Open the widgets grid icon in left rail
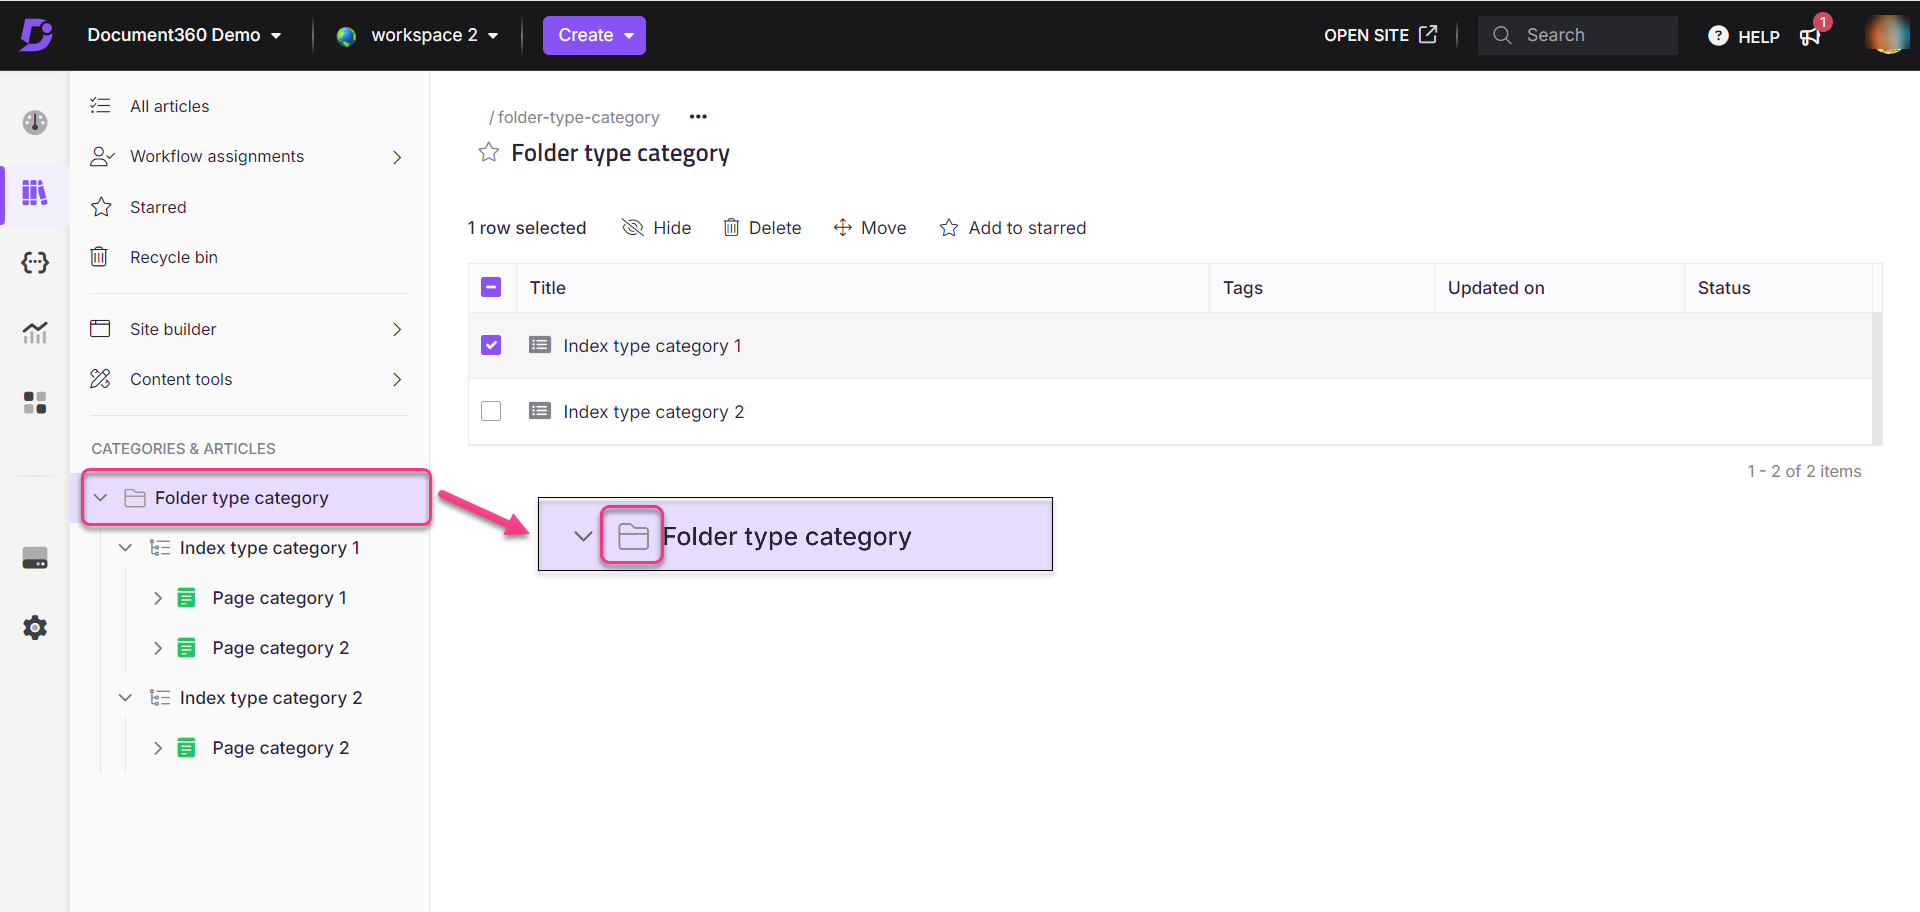Image resolution: width=1920 pixels, height=912 pixels. tap(35, 402)
